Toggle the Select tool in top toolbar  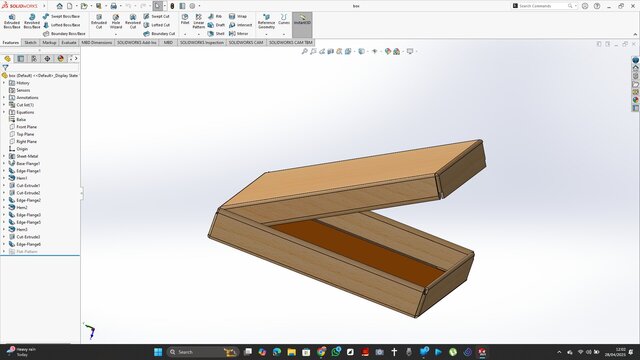(x=158, y=6)
